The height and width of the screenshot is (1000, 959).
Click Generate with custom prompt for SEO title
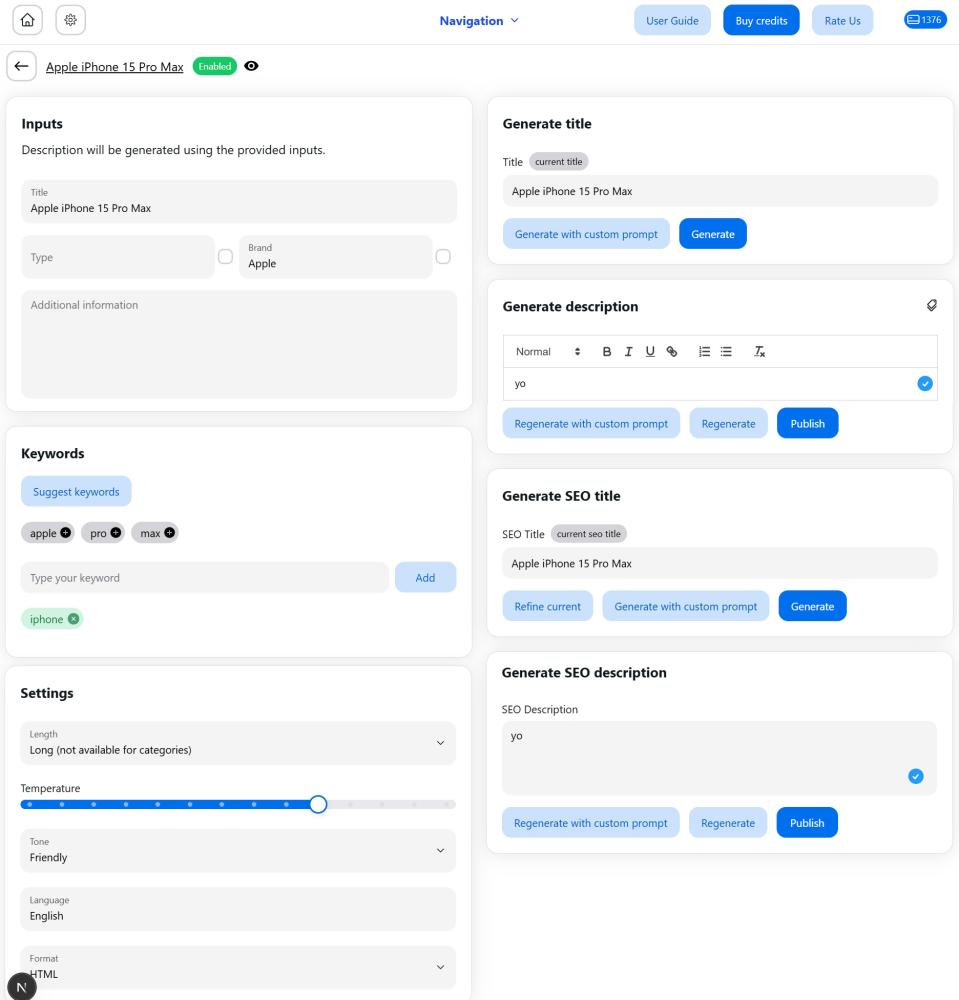[685, 606]
